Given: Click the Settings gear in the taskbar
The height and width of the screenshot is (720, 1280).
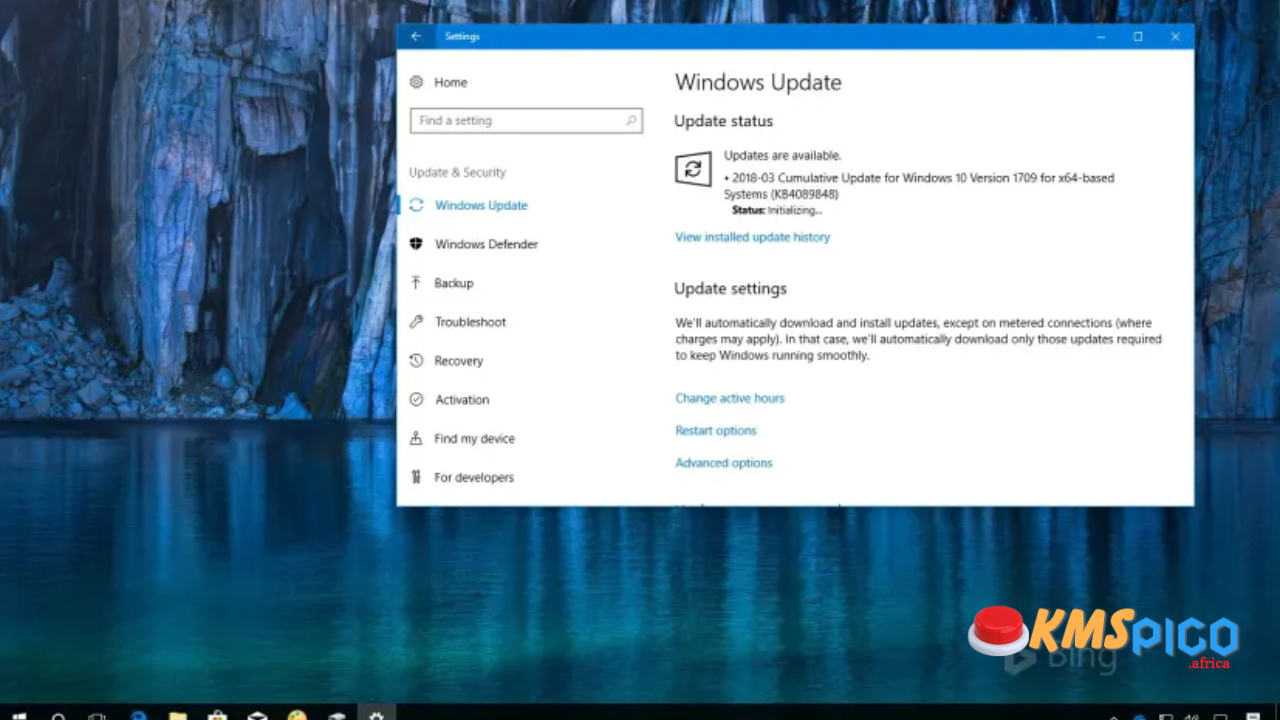Looking at the screenshot, I should (x=376, y=715).
